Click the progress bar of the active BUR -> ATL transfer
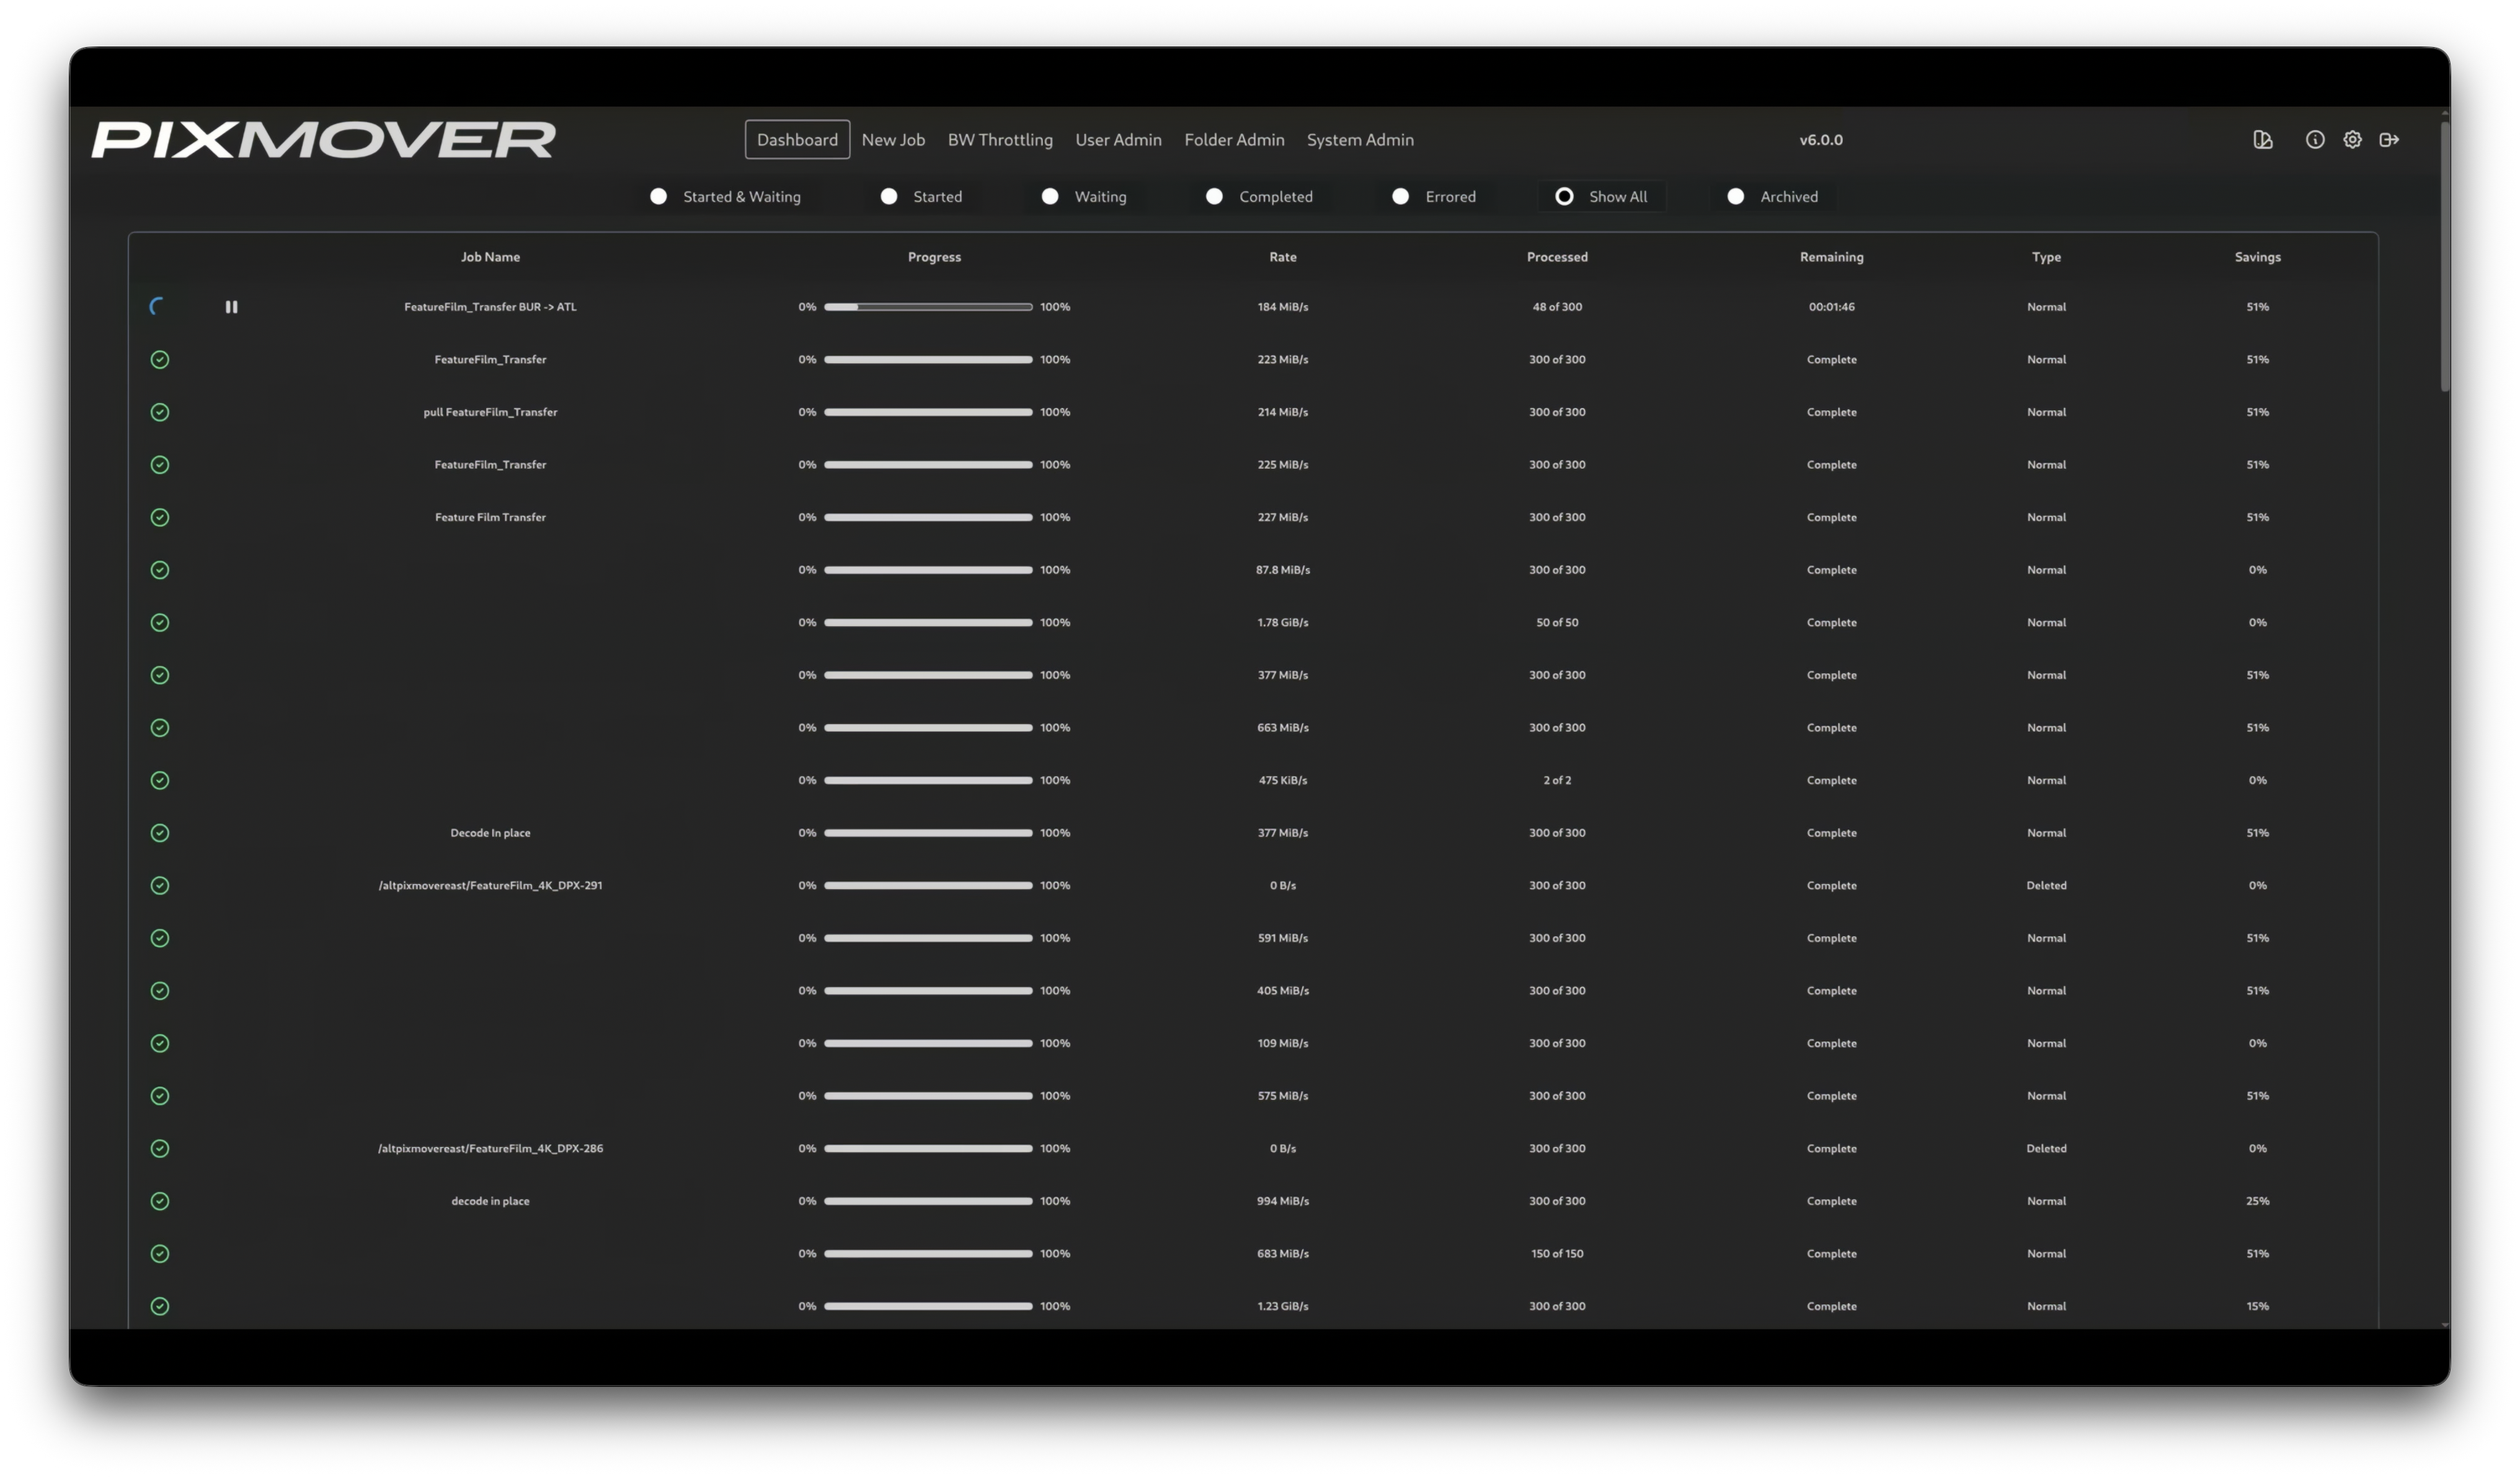 928,306
